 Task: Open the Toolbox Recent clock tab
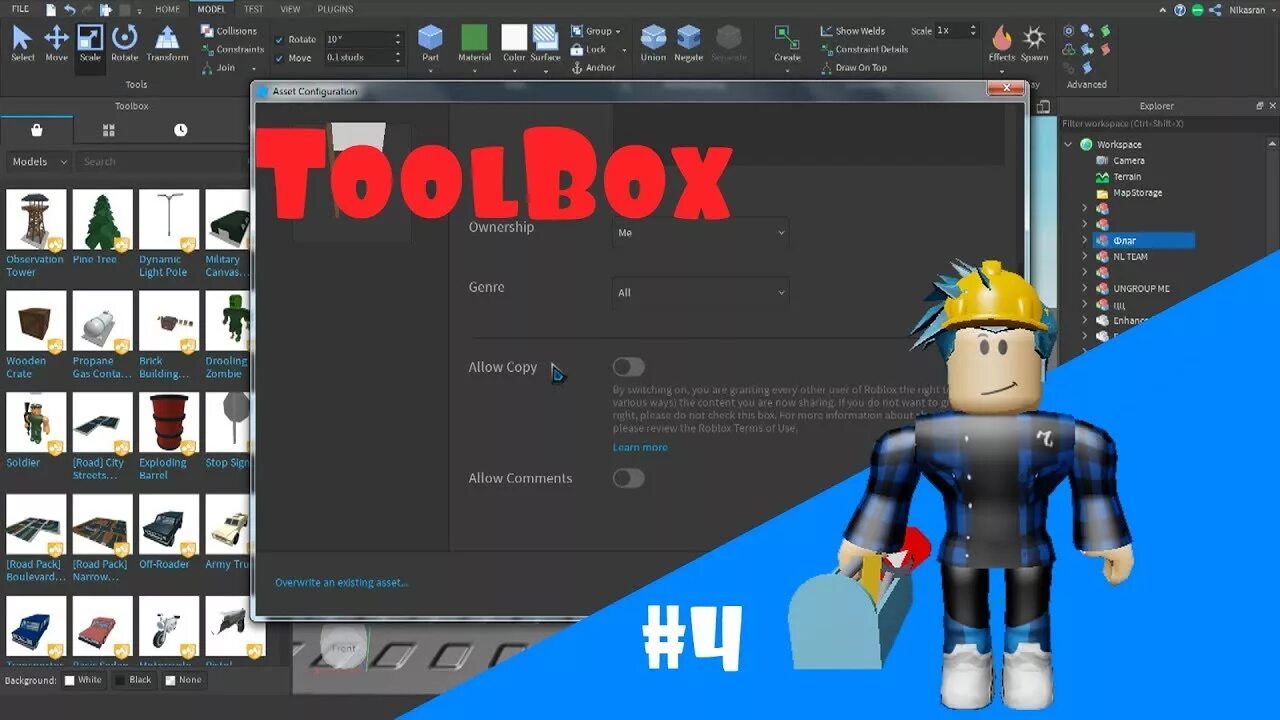click(x=180, y=130)
